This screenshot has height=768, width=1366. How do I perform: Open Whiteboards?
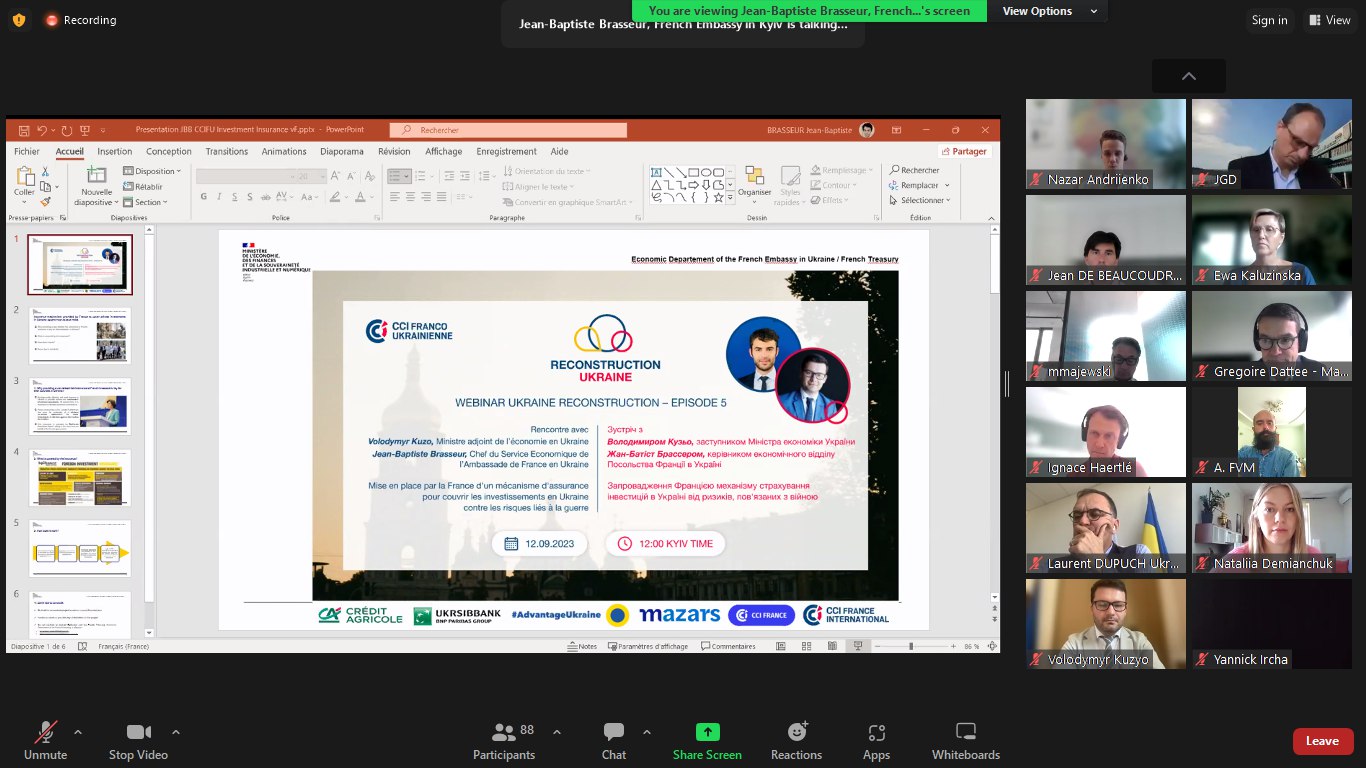tap(965, 740)
